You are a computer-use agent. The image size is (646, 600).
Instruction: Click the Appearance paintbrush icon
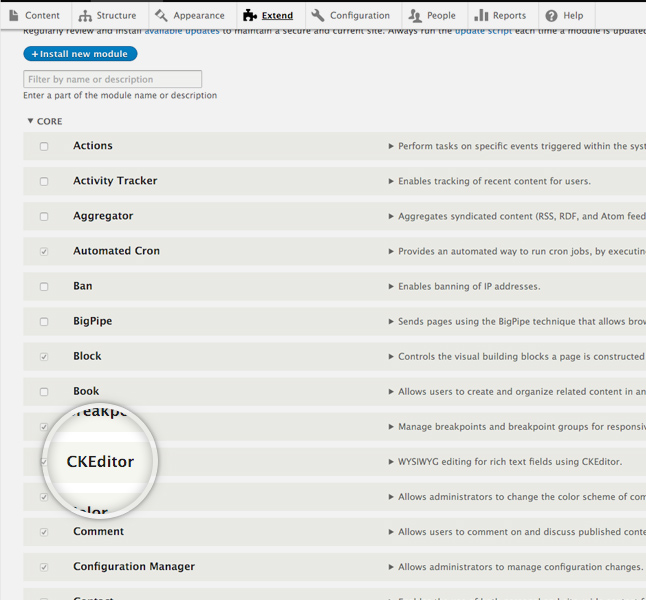(x=161, y=16)
